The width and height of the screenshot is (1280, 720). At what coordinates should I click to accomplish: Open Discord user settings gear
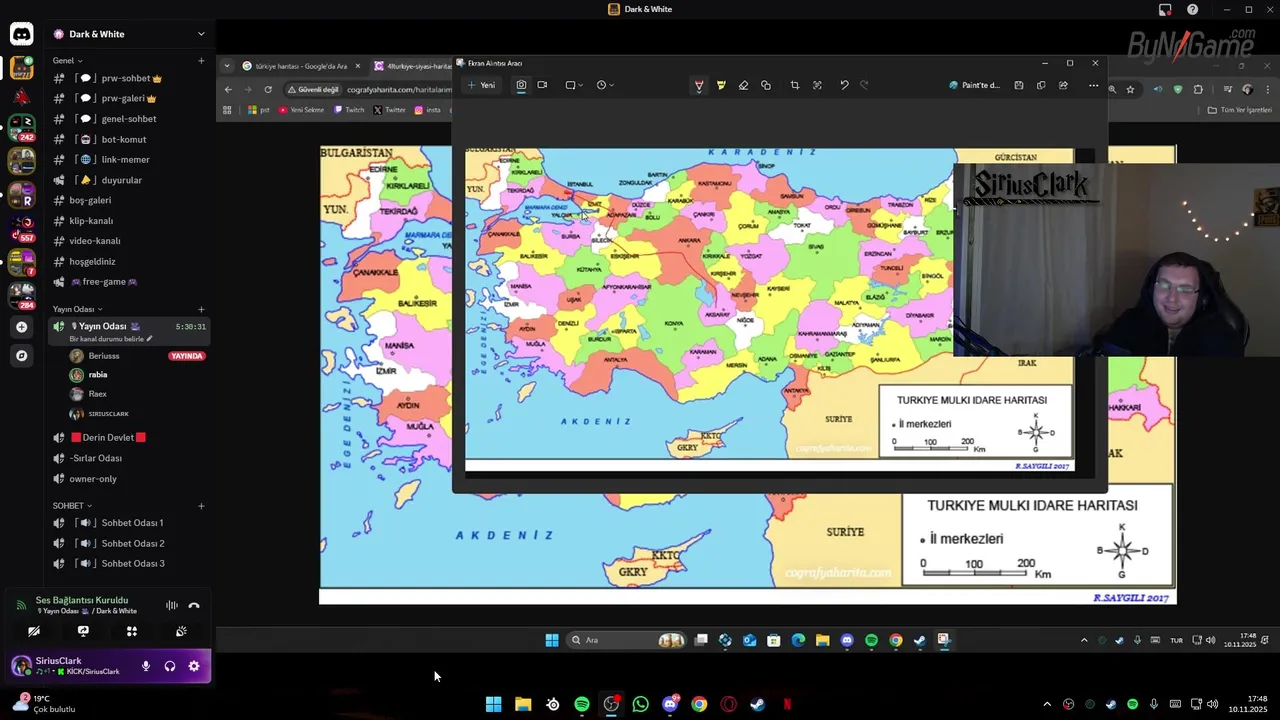pos(194,666)
